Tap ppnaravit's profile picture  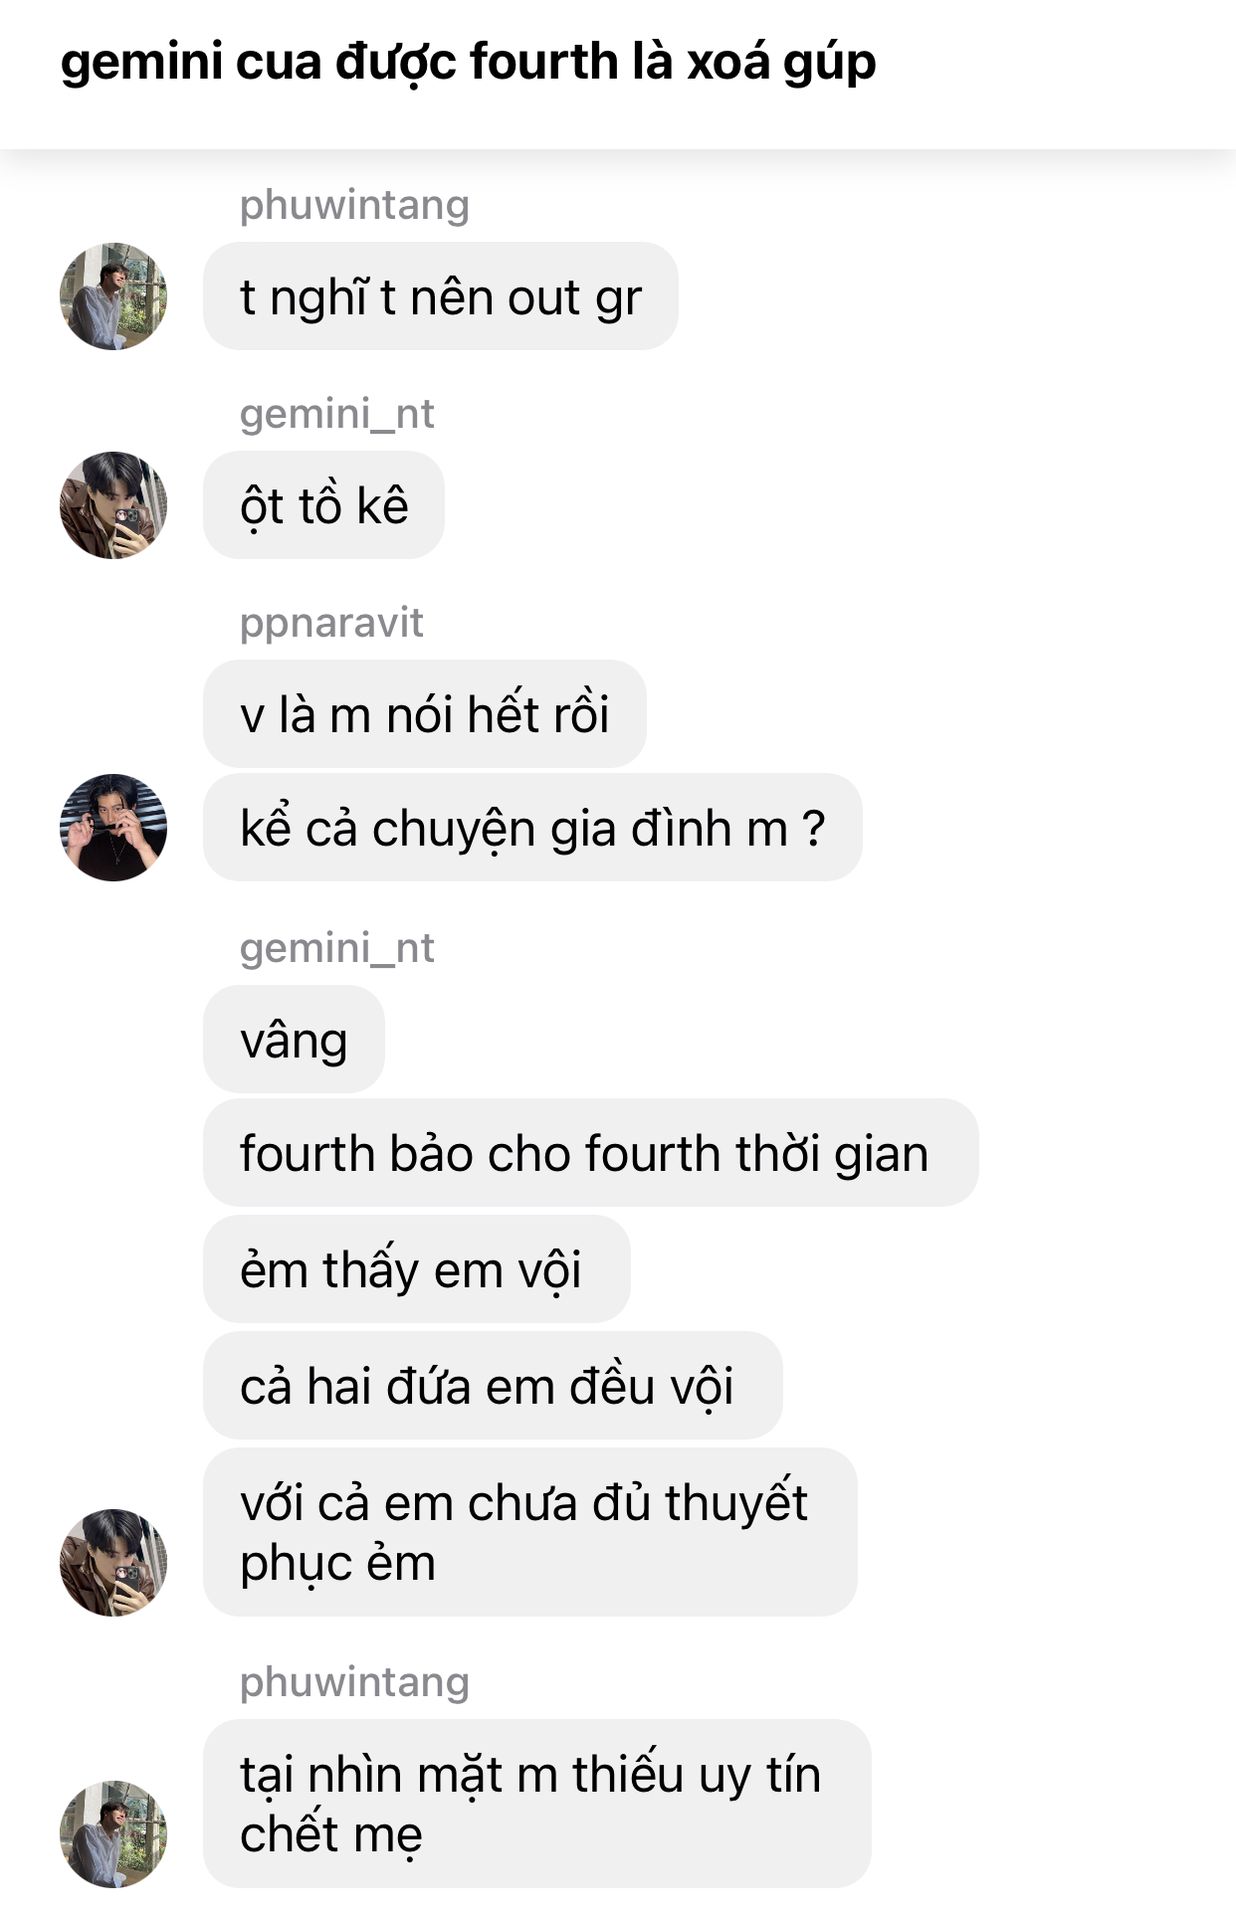coord(113,827)
